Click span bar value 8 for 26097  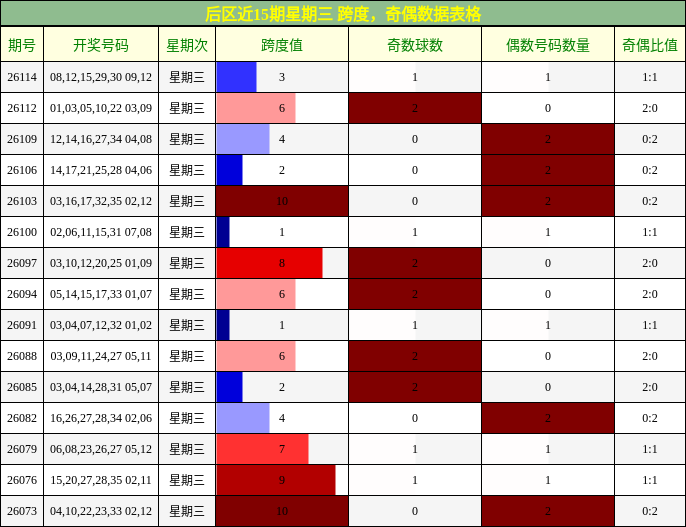tap(282, 263)
